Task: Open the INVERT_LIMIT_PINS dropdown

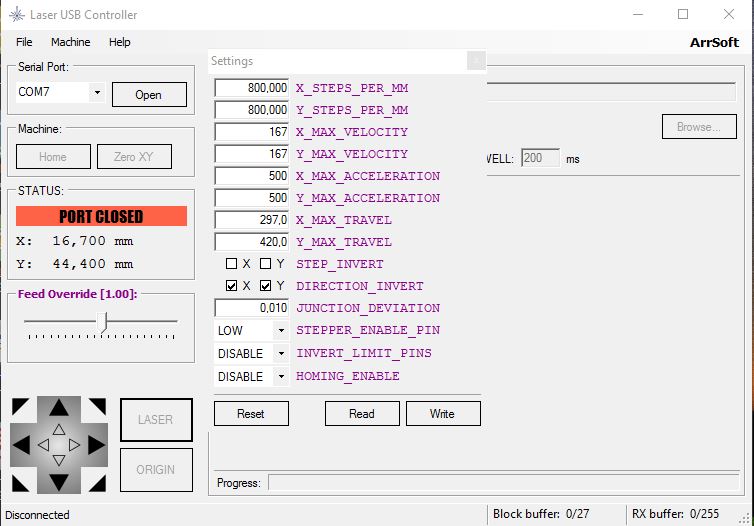Action: [x=281, y=353]
